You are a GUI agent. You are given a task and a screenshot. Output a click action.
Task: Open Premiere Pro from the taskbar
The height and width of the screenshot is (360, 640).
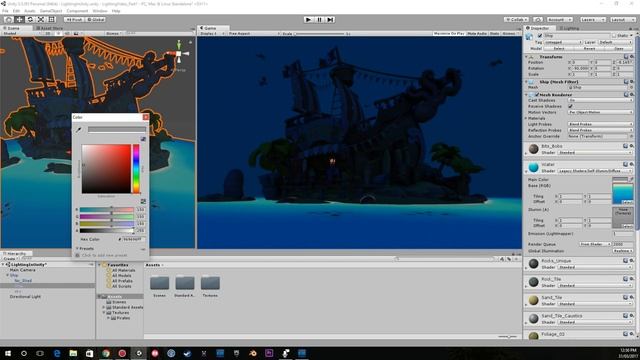point(269,353)
